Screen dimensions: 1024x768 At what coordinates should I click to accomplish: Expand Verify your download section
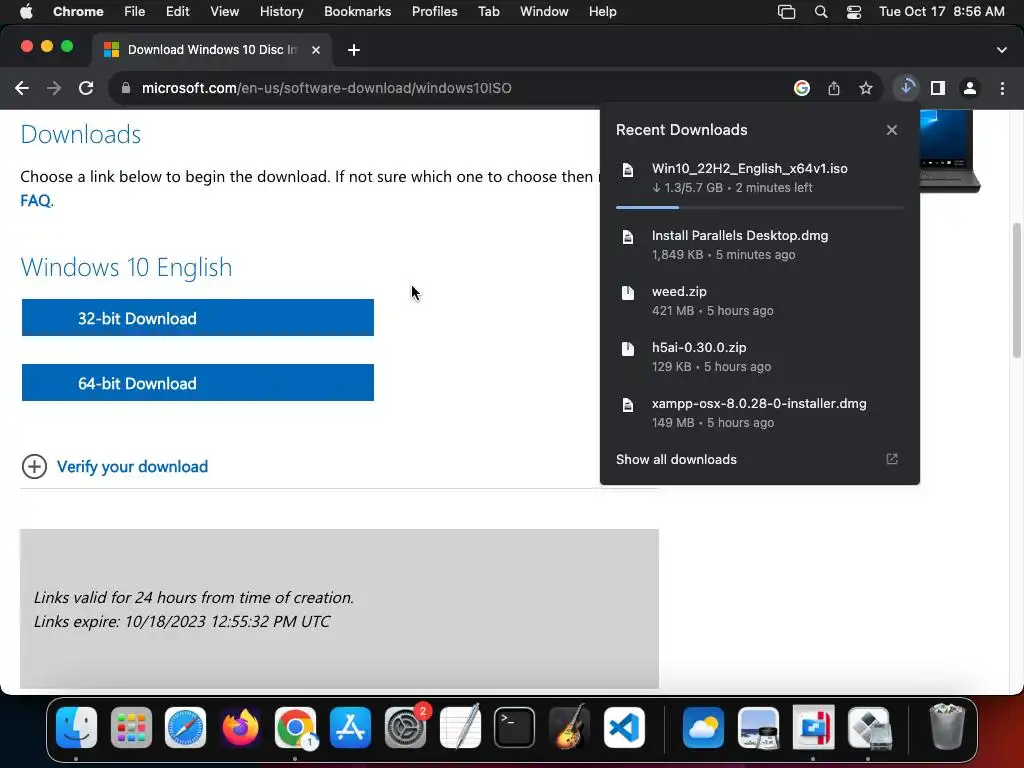(34, 467)
